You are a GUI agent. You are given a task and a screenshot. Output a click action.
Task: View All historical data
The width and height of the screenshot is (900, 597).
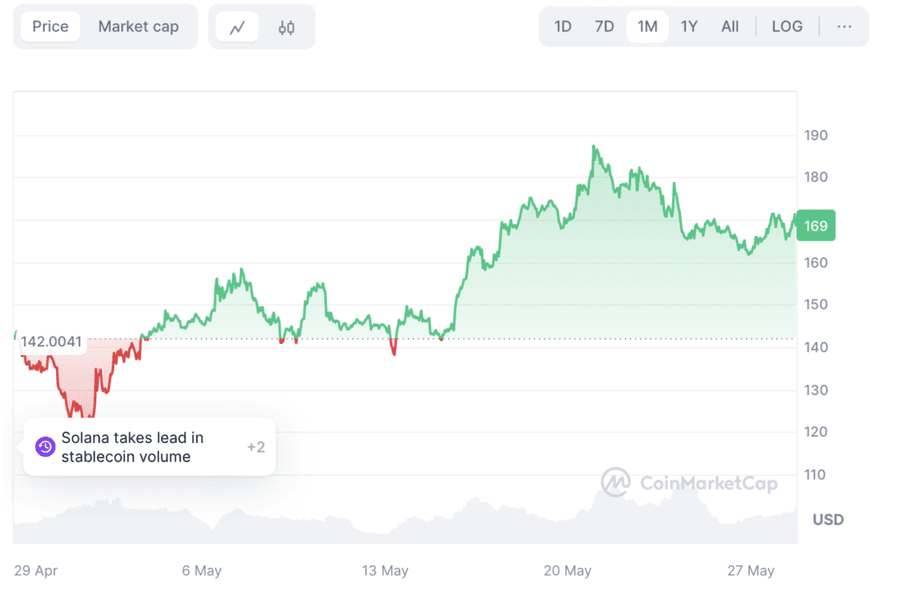tap(729, 27)
